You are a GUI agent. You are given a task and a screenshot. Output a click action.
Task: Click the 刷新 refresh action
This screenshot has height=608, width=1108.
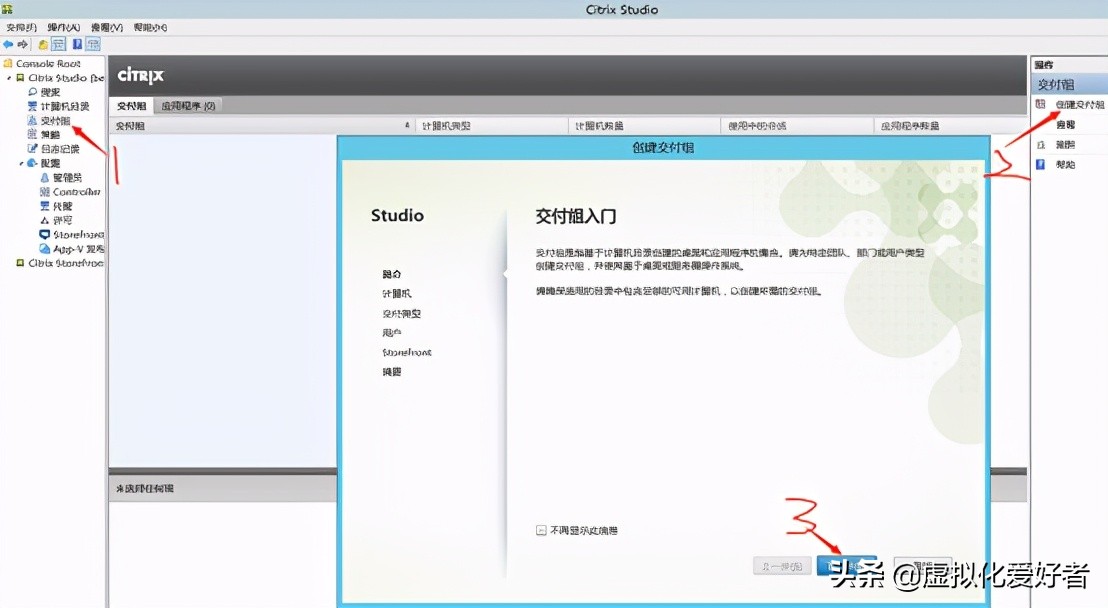(1065, 144)
